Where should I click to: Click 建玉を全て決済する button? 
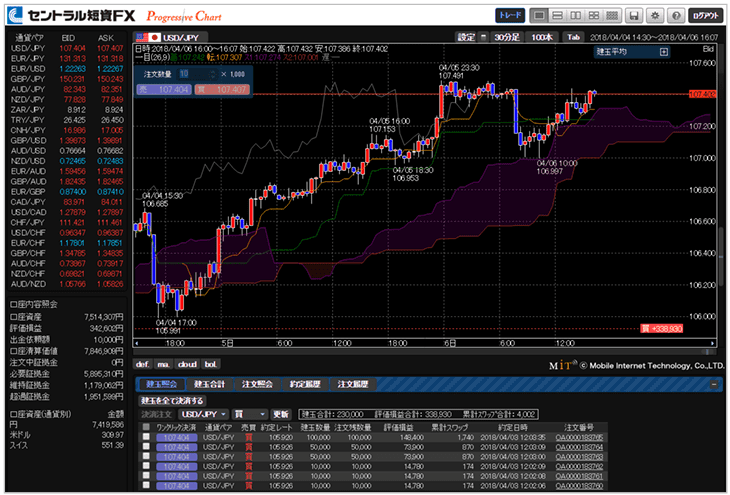pos(172,400)
